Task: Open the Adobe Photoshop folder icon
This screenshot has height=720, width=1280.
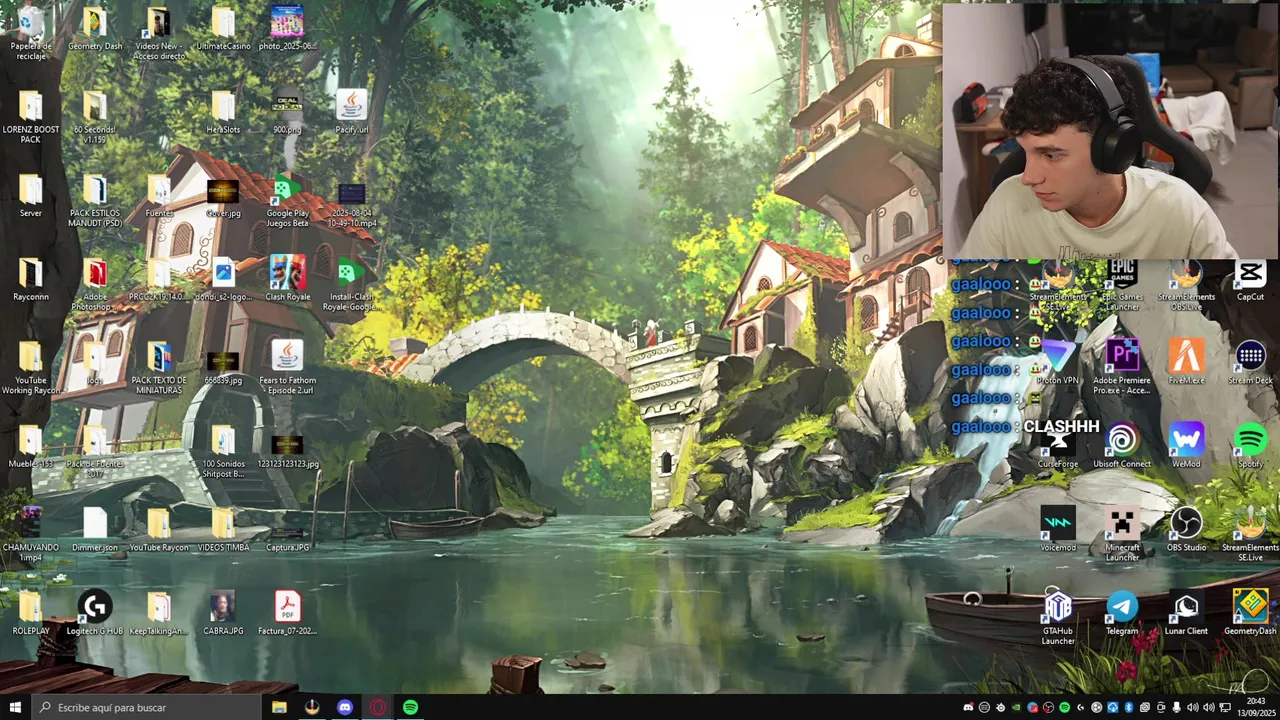Action: coord(95,284)
